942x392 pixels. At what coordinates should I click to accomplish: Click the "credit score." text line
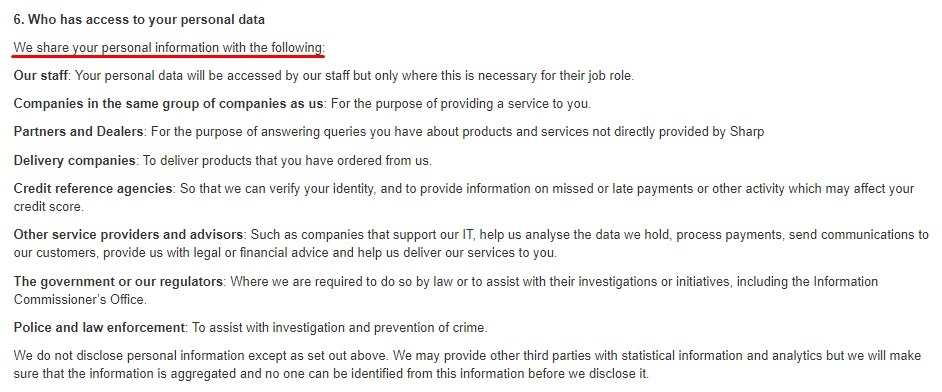click(49, 207)
